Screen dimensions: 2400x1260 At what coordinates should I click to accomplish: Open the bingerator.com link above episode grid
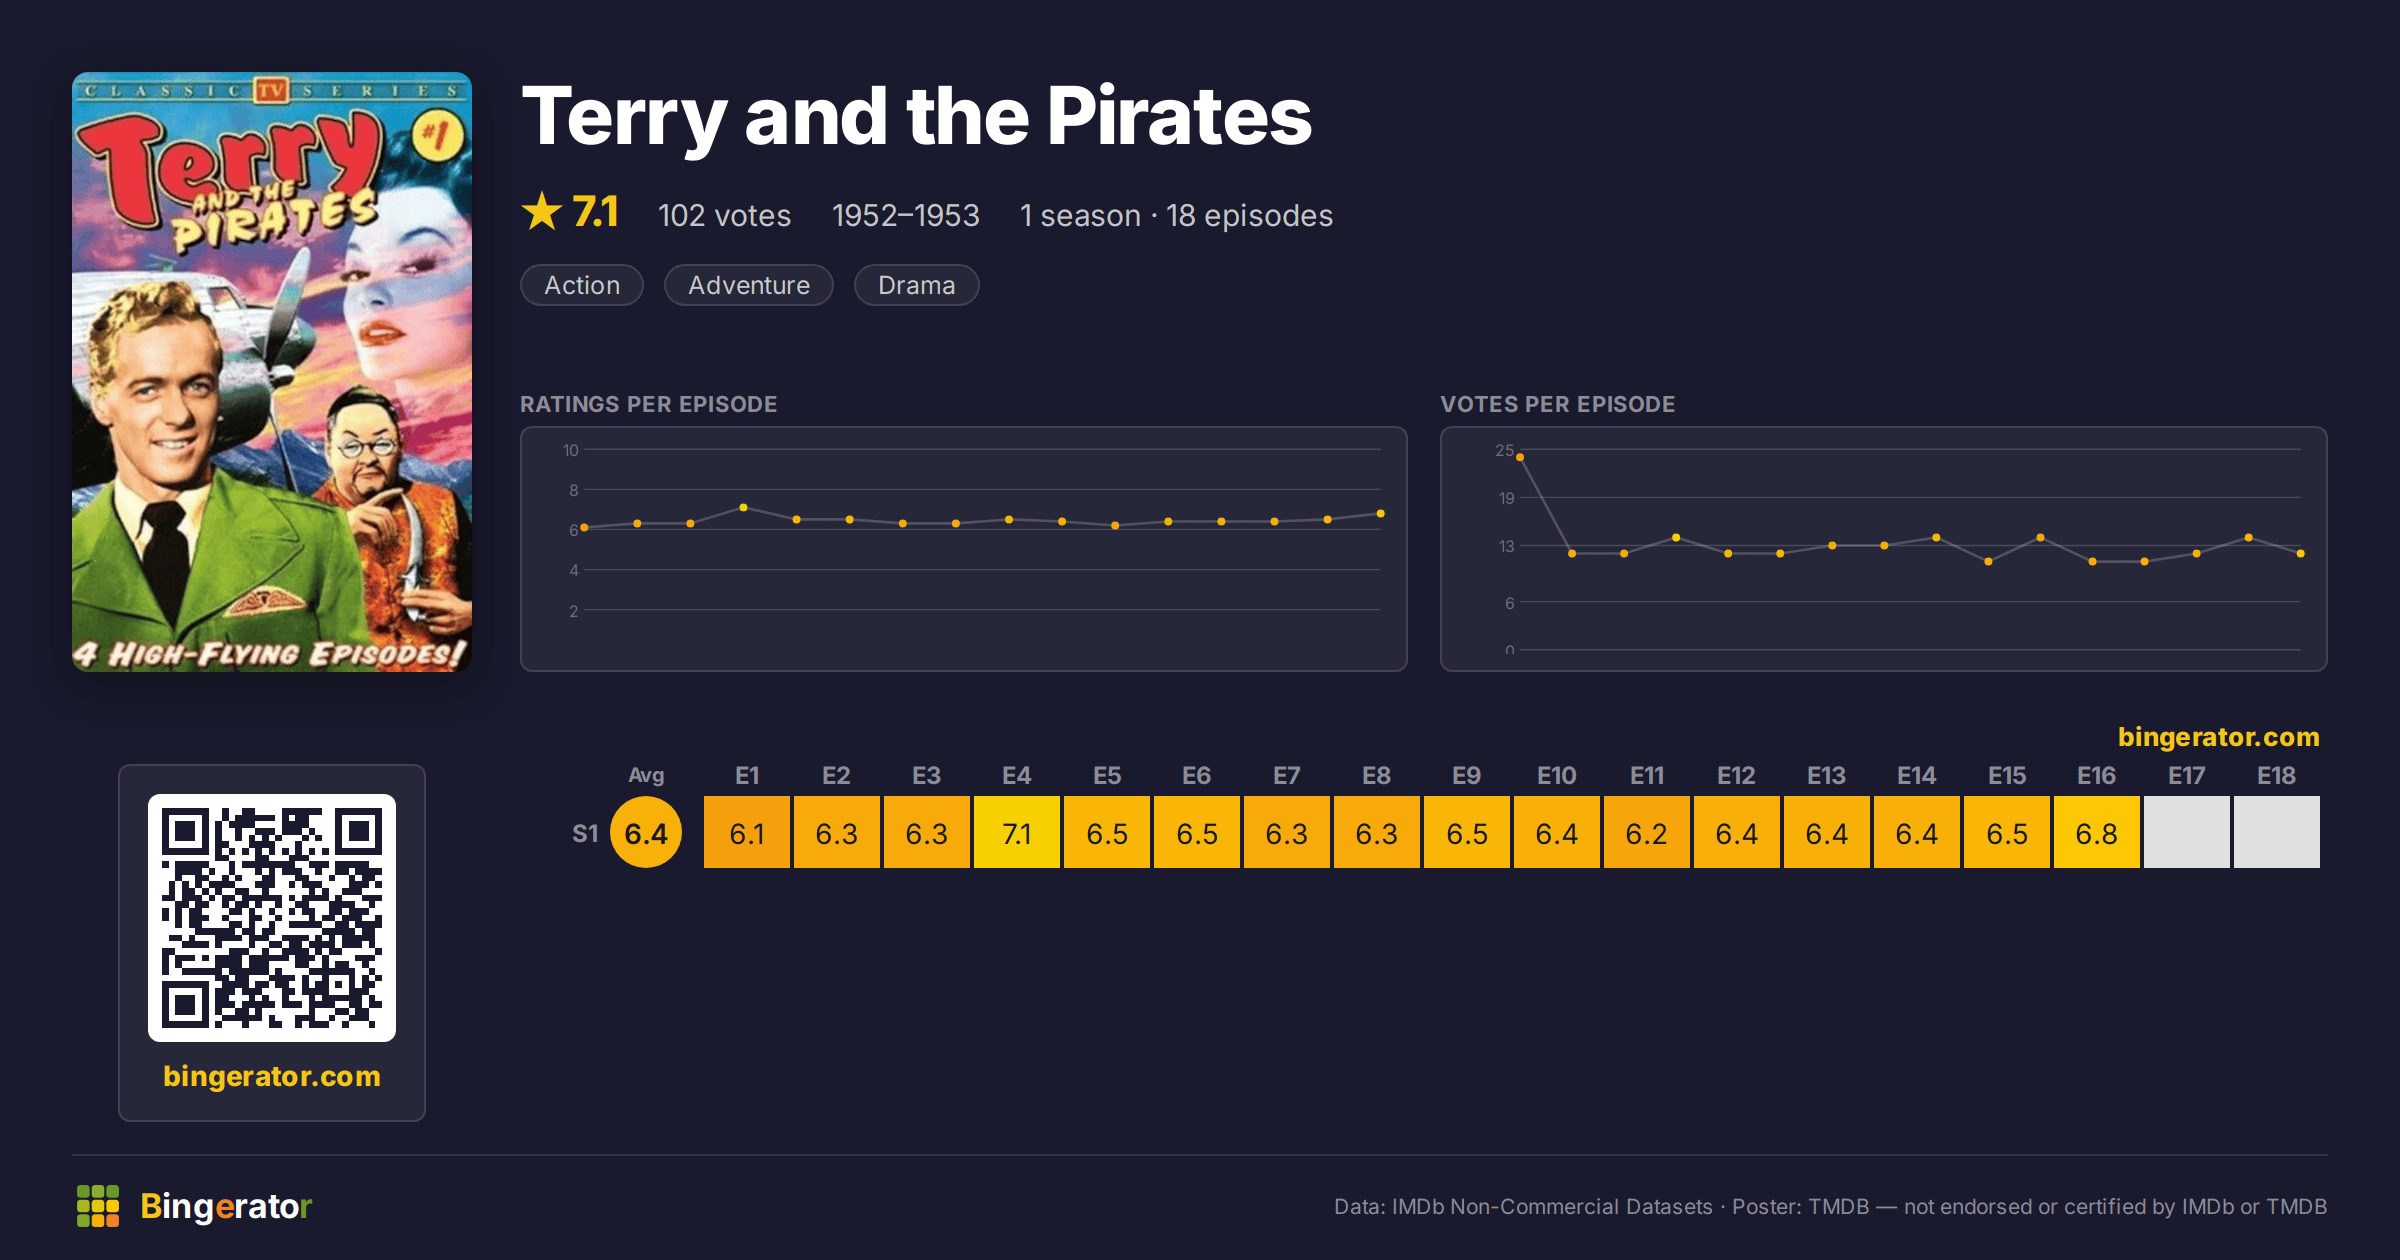click(2218, 737)
